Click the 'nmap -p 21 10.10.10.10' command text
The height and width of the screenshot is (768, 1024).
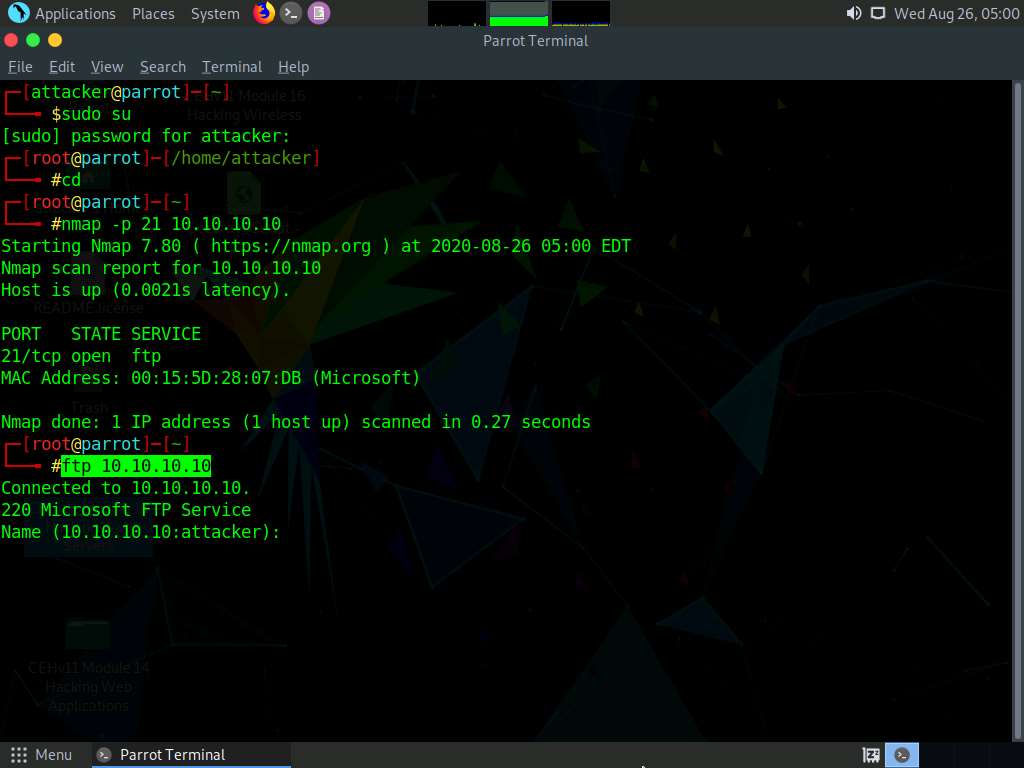tap(171, 224)
